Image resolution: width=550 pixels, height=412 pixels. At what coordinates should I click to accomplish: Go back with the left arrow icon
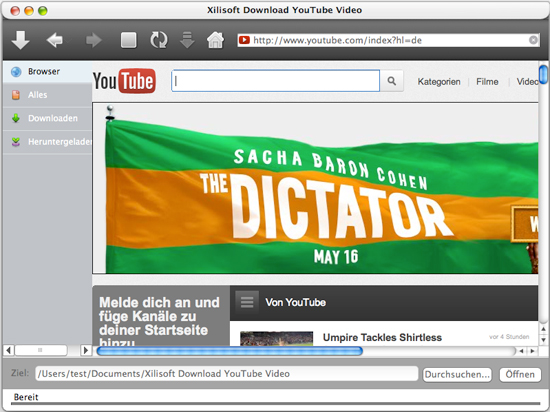coord(54,40)
